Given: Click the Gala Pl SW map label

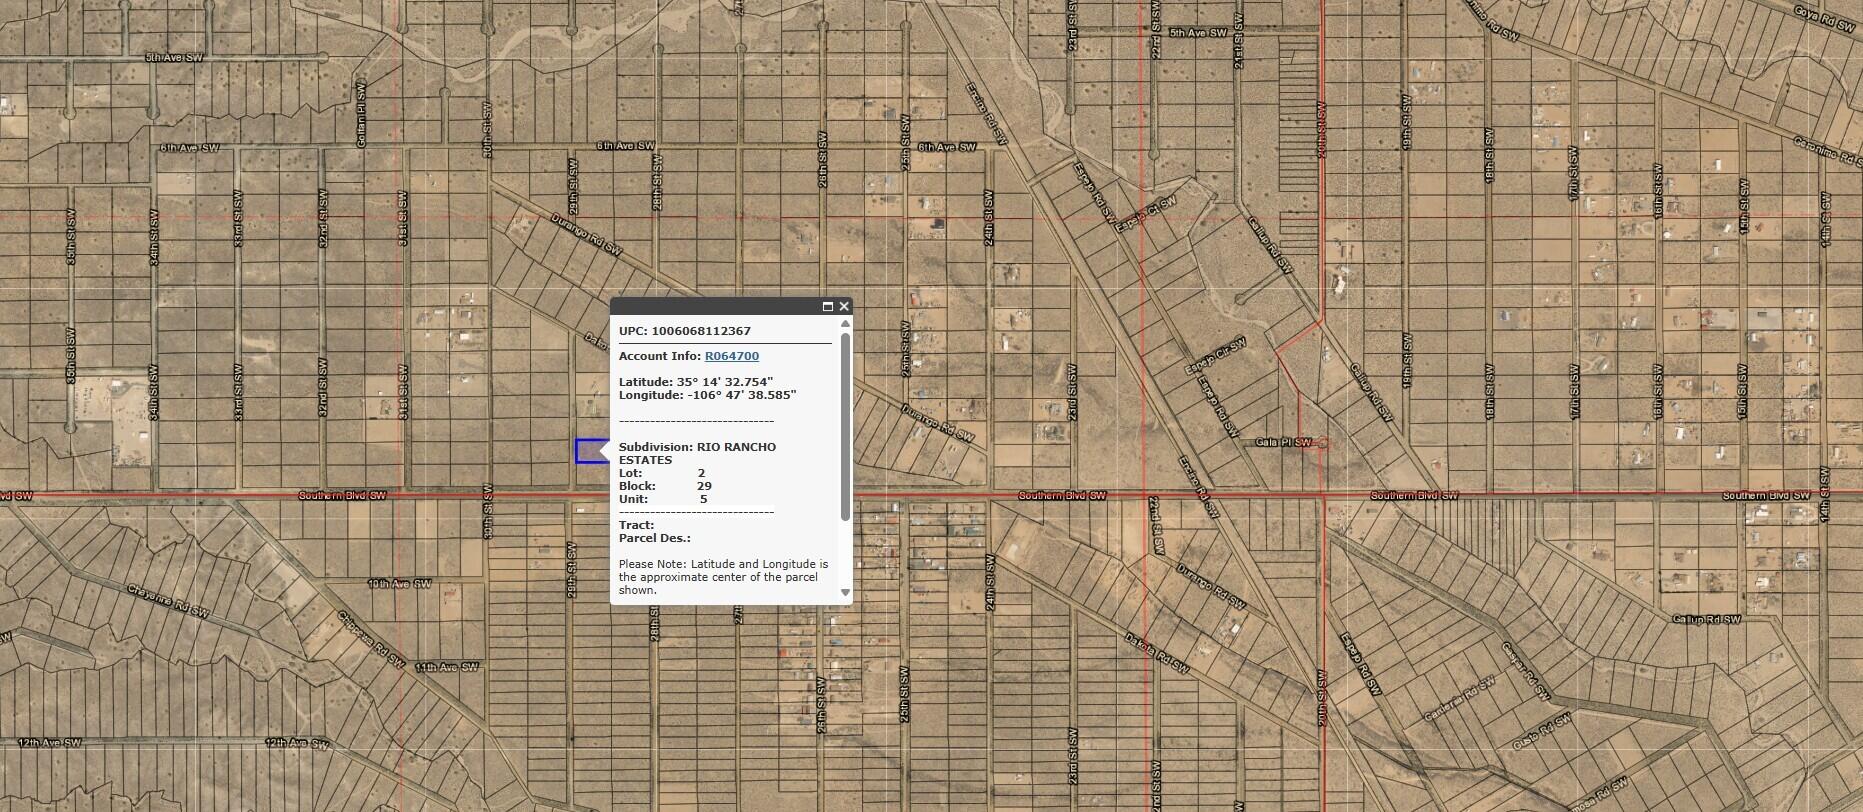Looking at the screenshot, I should (x=1283, y=442).
